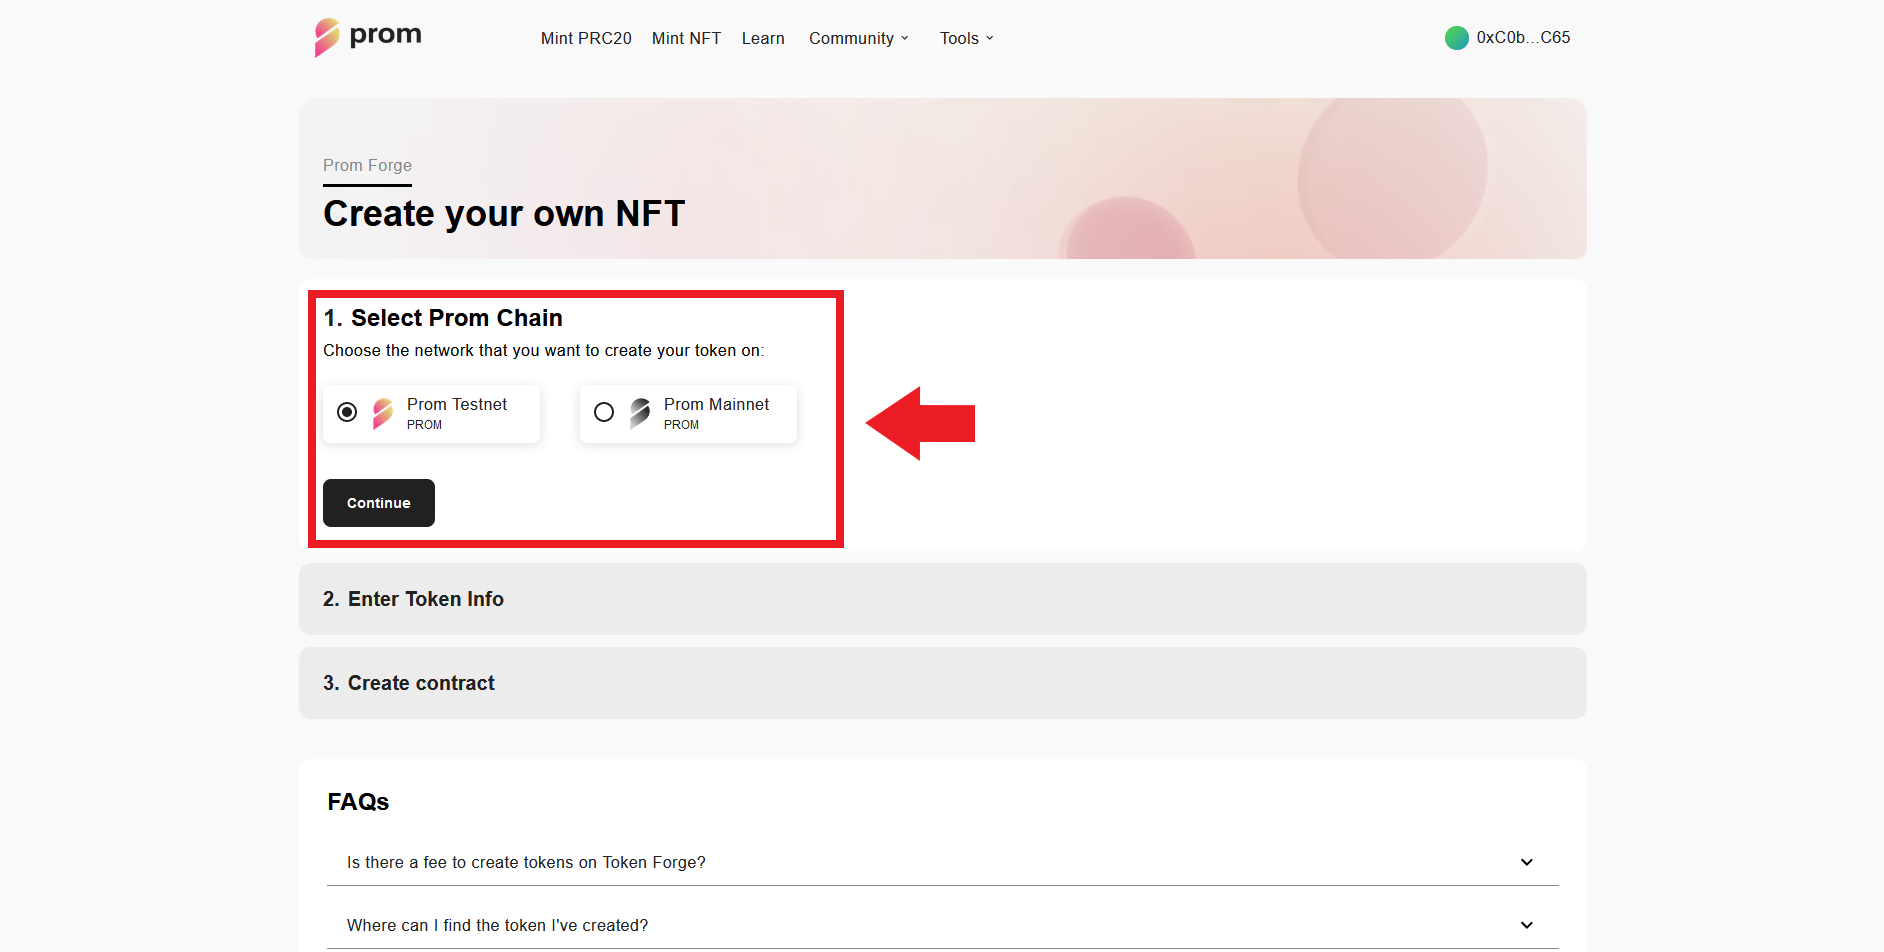Open step 3 Create contract section
Viewport: 1884px width, 952px height.
tap(408, 683)
